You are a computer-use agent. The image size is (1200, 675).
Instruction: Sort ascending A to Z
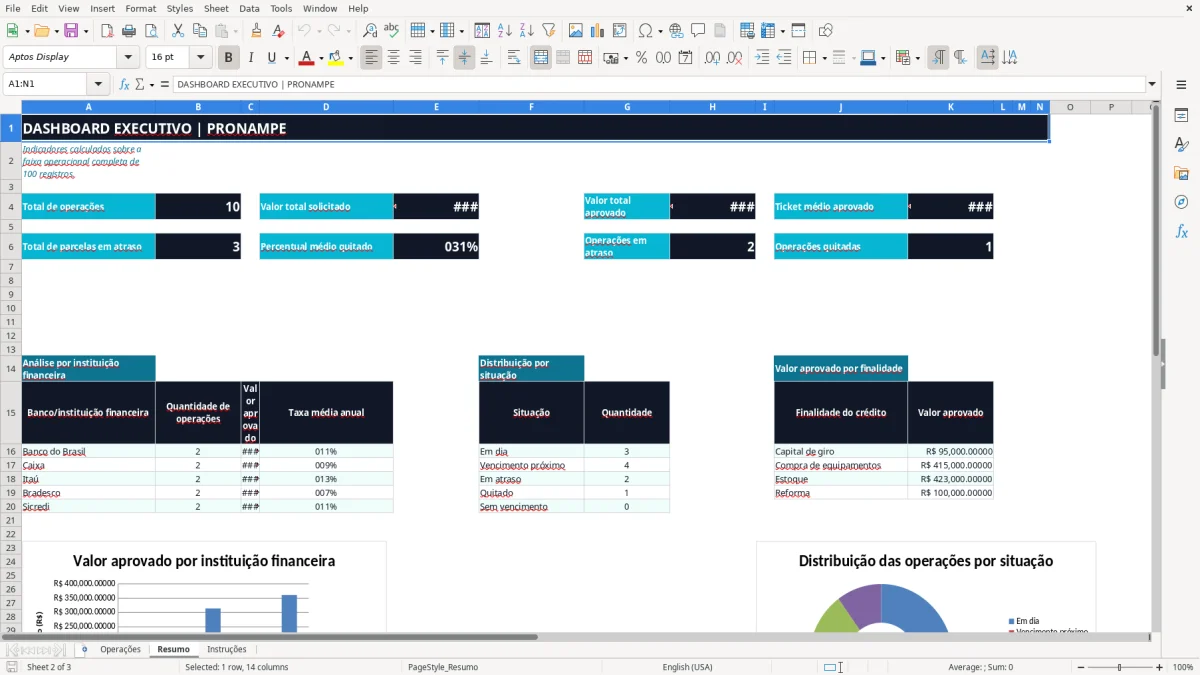[x=504, y=31]
